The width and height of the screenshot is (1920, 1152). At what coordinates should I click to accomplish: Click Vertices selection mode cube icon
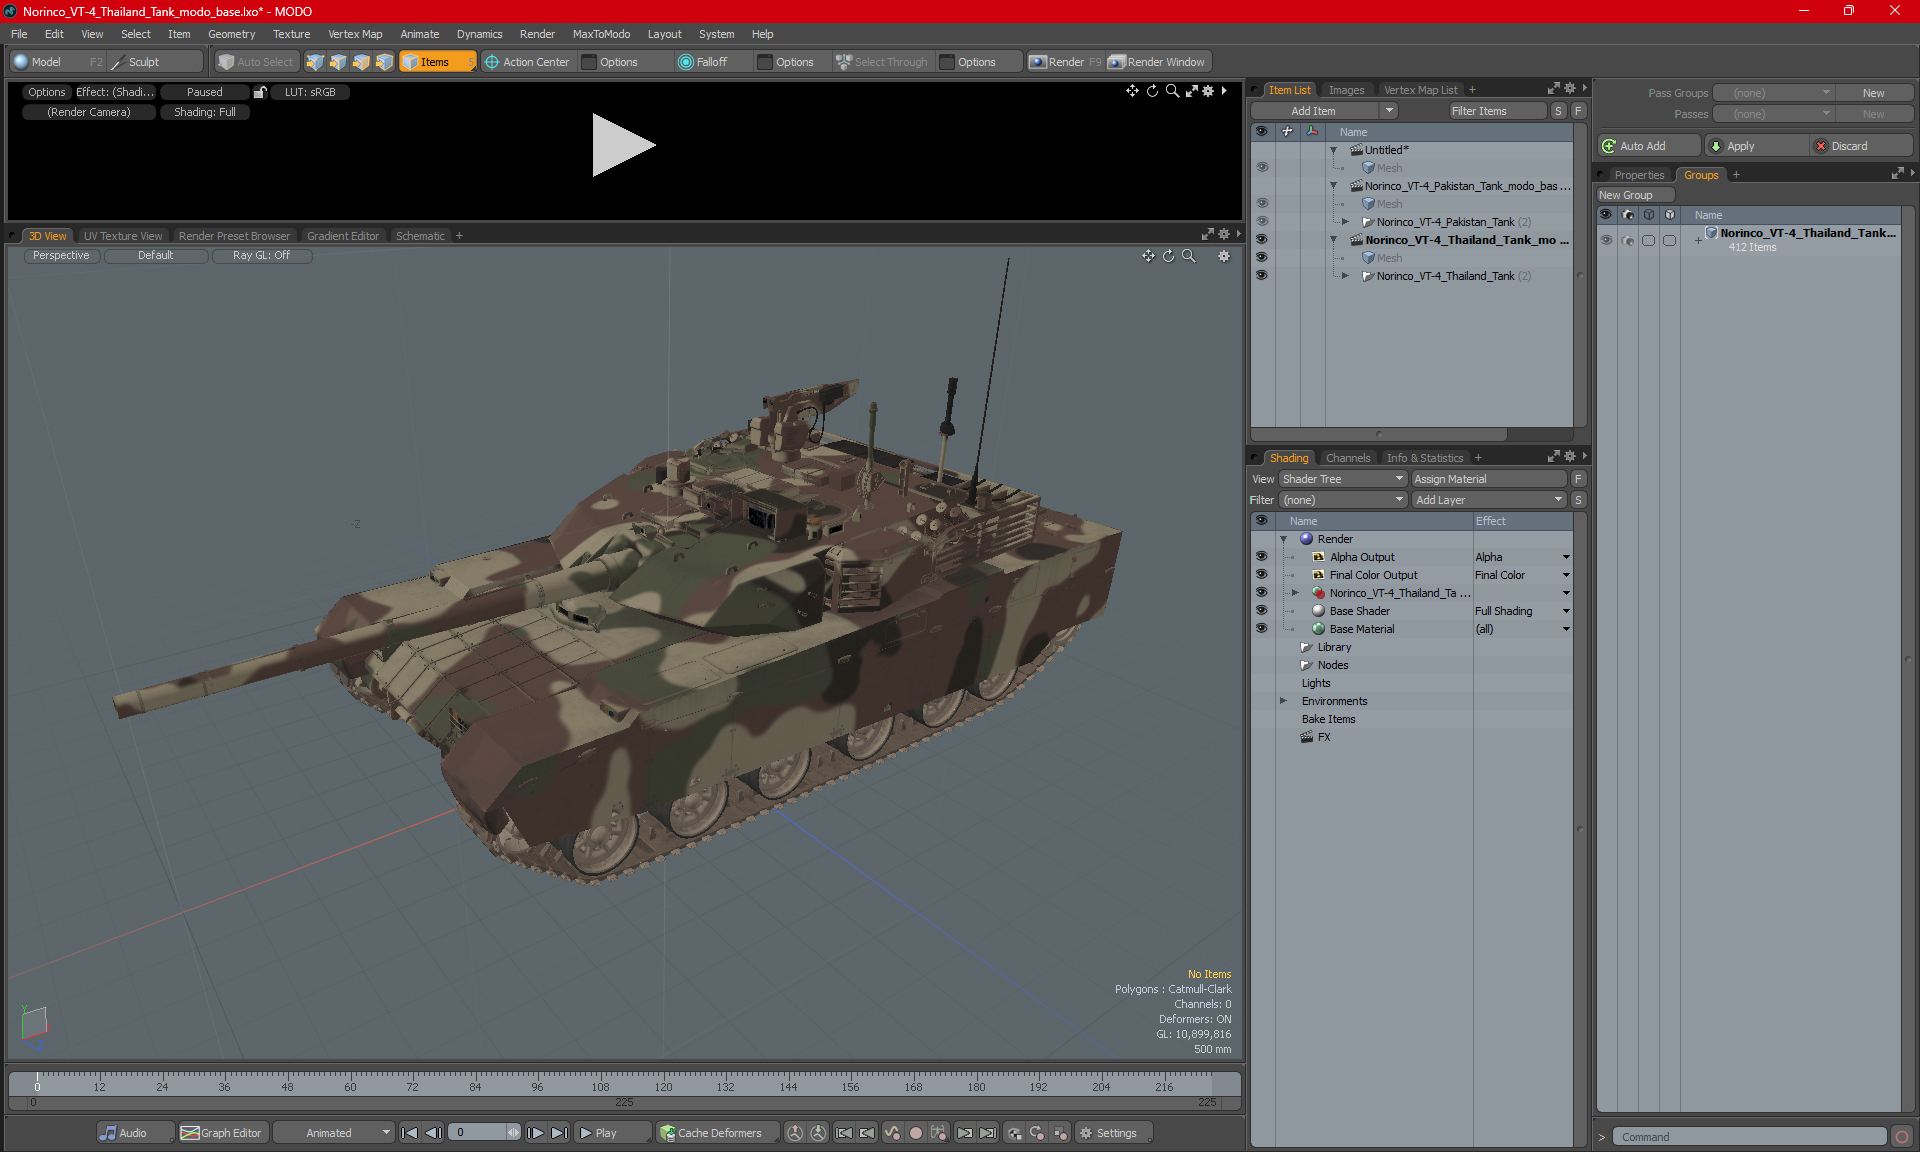(x=315, y=62)
